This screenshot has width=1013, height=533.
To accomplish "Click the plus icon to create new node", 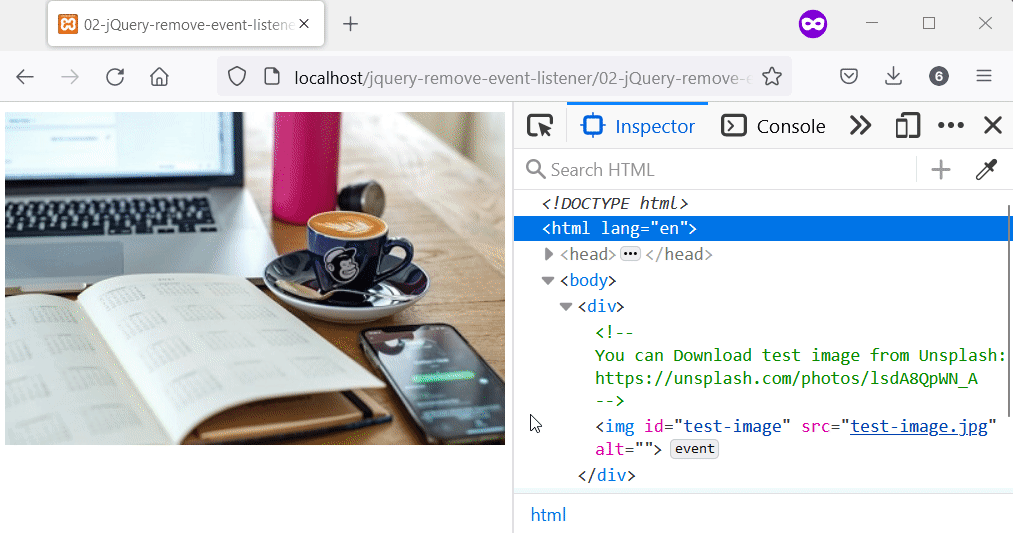I will tap(940, 170).
